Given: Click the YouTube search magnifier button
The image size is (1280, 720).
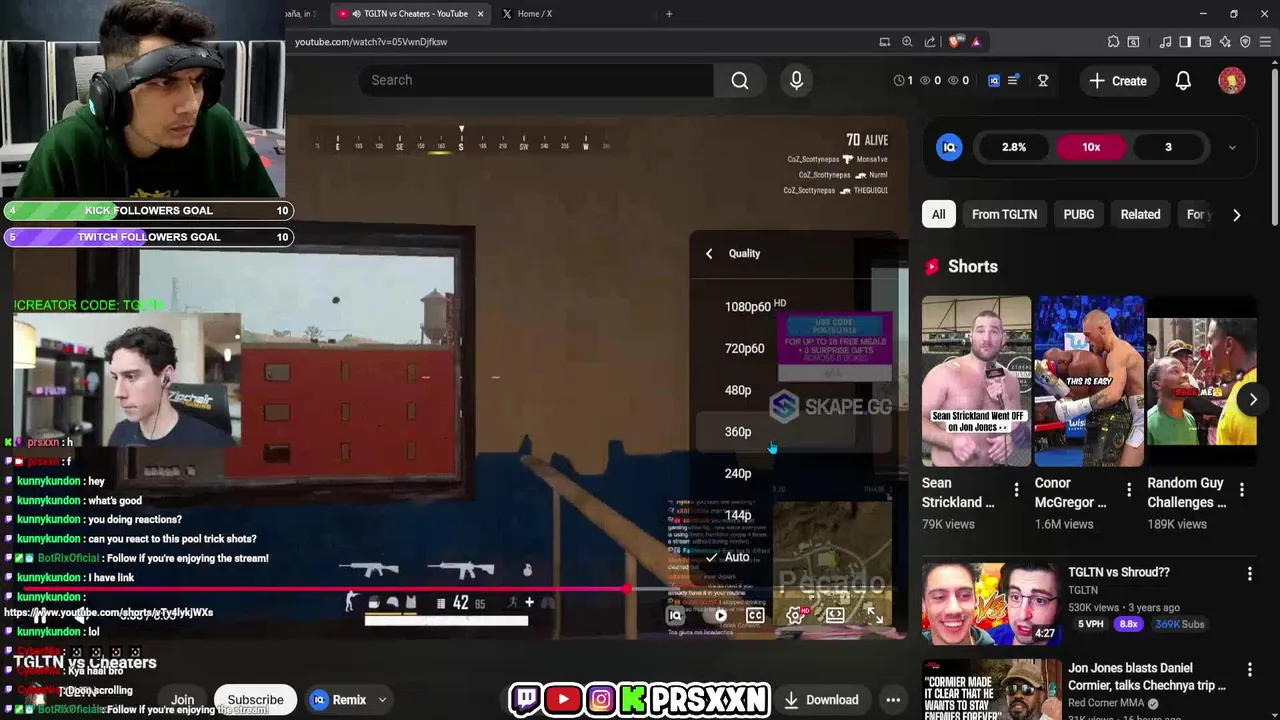Looking at the screenshot, I should pos(739,80).
